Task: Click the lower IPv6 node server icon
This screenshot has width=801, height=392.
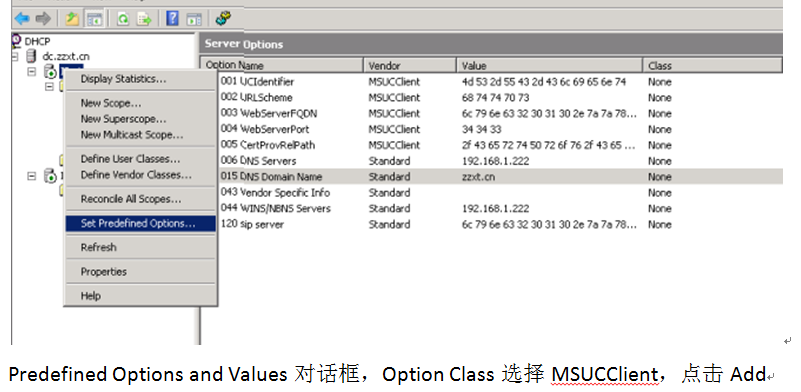Action: [x=50, y=176]
